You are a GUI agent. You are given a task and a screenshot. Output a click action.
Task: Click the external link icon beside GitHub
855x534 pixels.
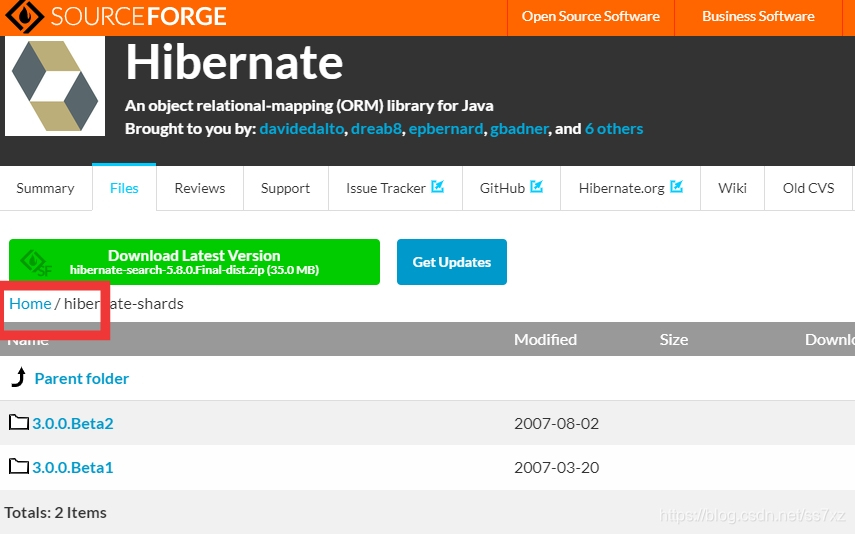point(537,187)
